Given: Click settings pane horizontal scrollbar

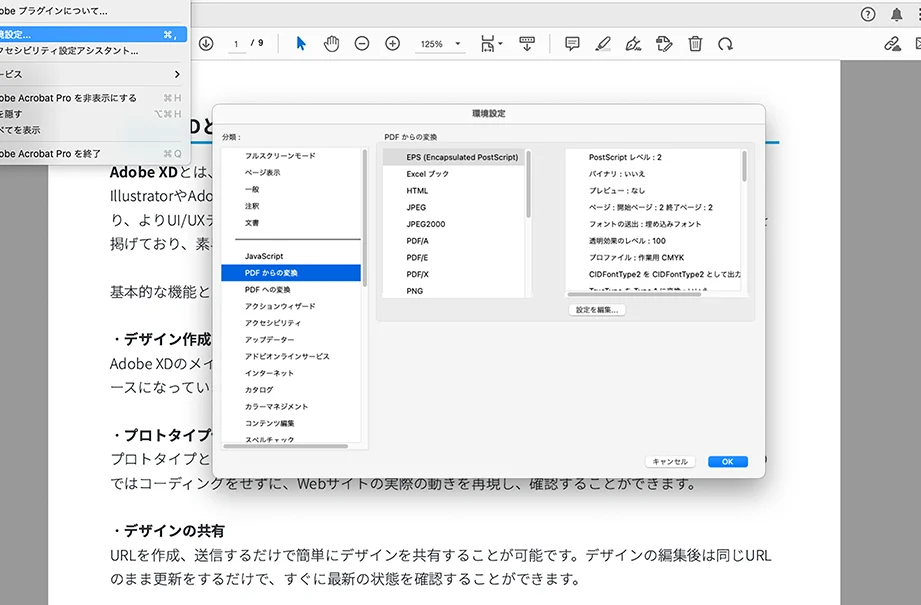Looking at the screenshot, I should click(x=634, y=294).
